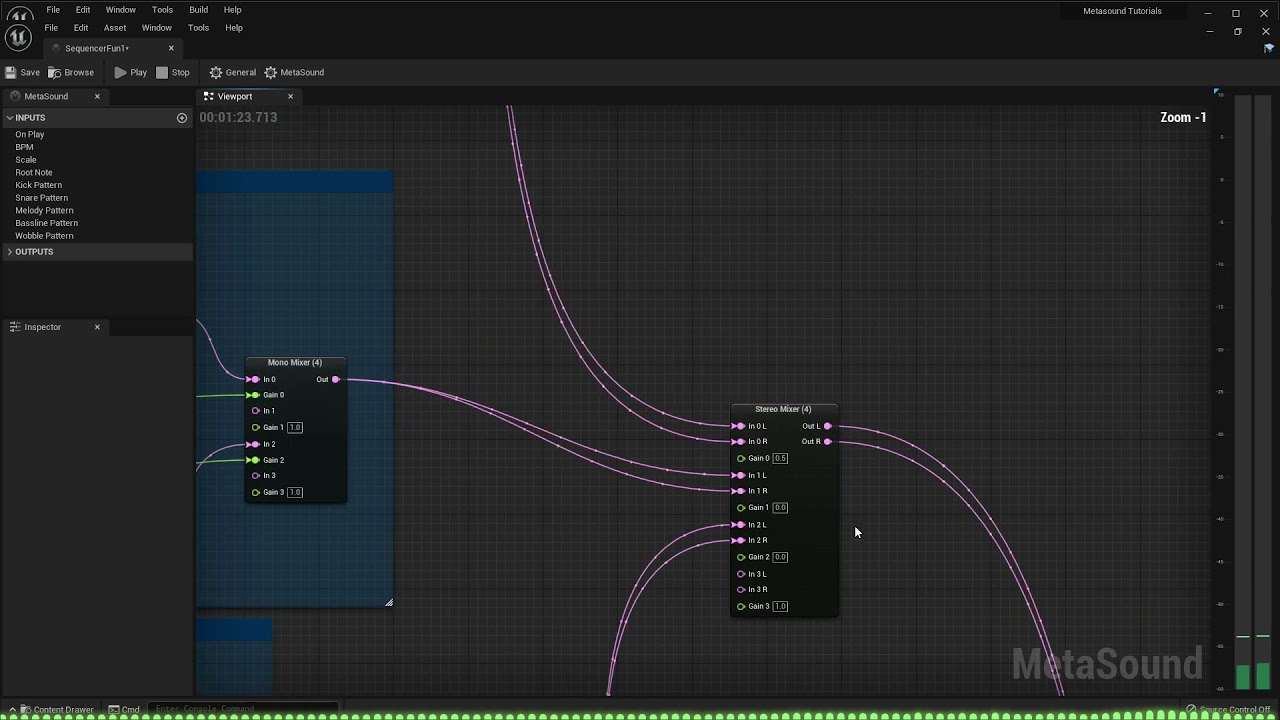The width and height of the screenshot is (1280, 720).
Task: Close the SequencerFun1 tab
Action: 171,48
